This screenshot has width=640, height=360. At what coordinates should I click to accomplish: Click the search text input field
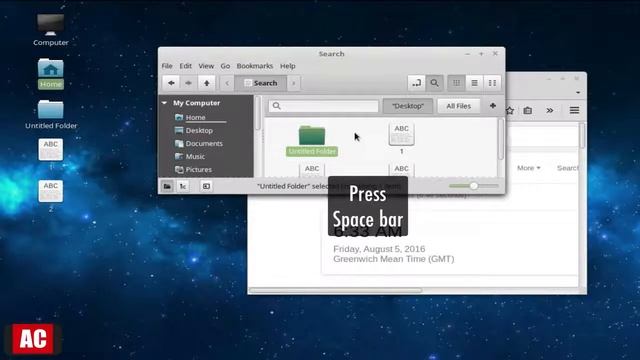click(324, 106)
